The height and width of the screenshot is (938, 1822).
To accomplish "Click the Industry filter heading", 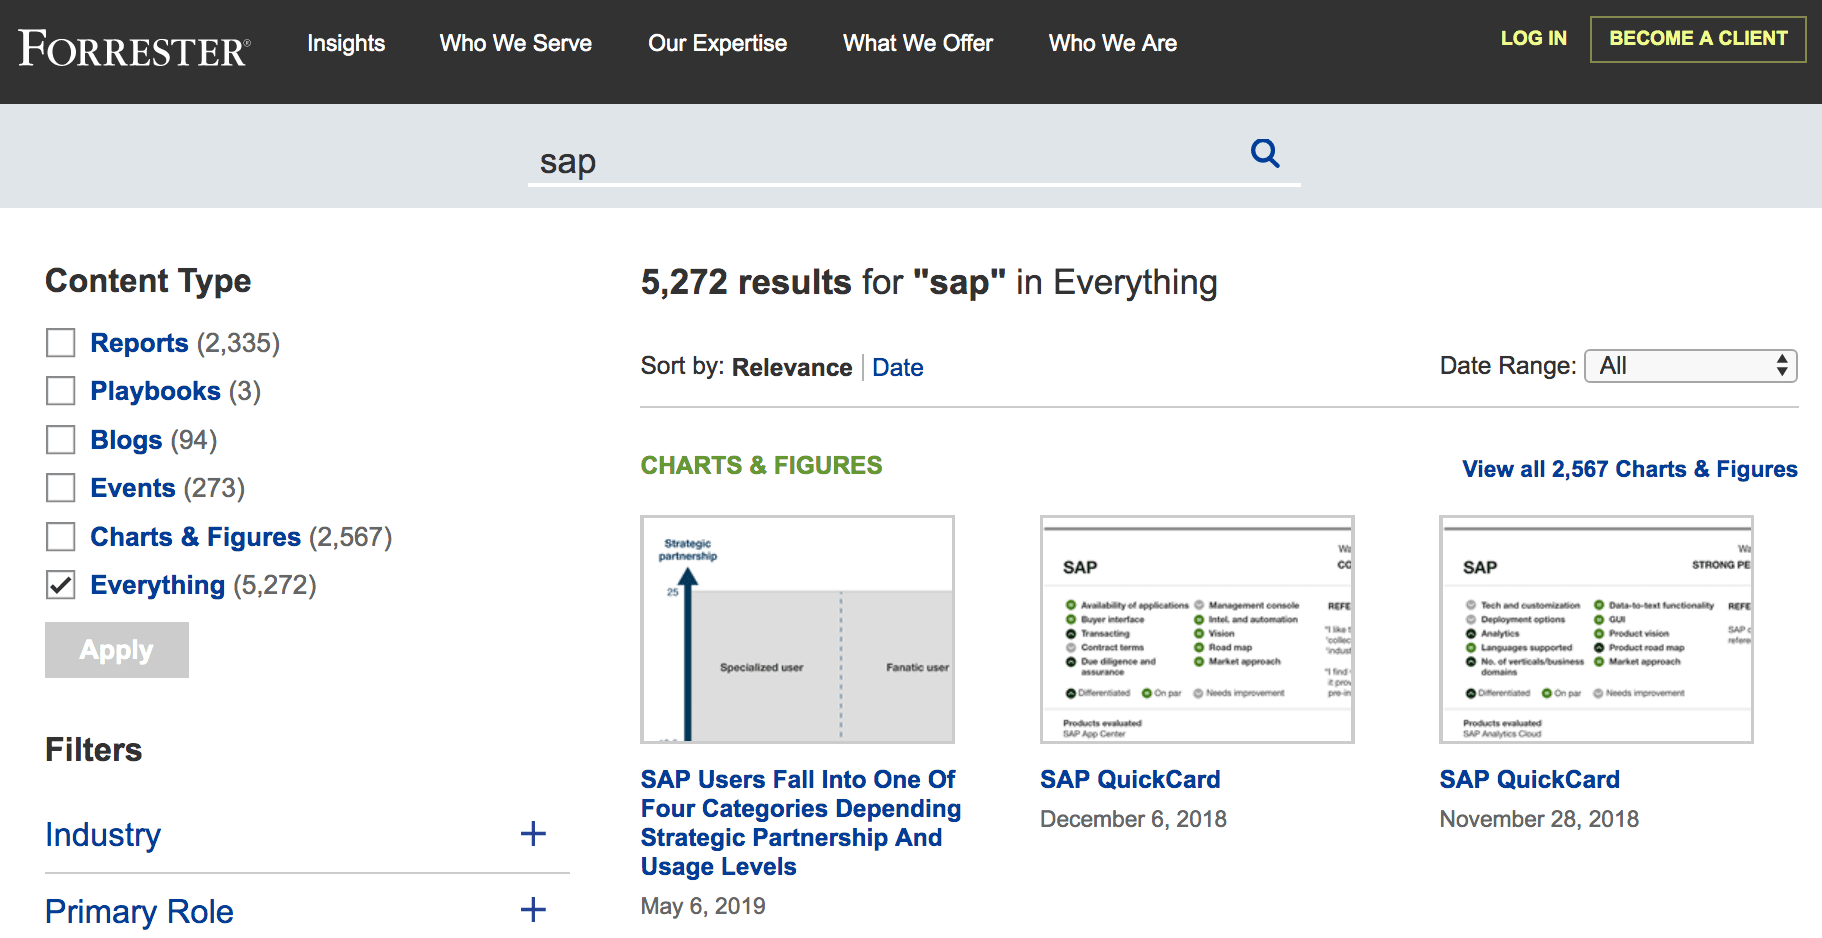I will point(103,834).
